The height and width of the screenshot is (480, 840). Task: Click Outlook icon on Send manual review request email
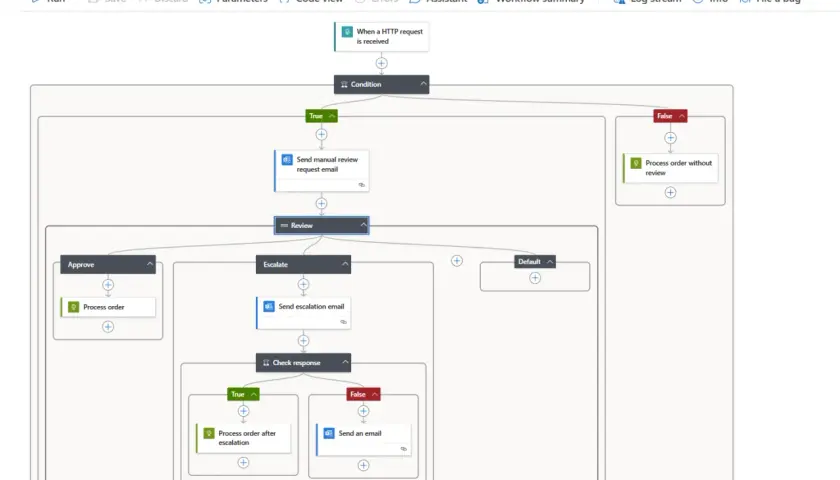coord(287,160)
